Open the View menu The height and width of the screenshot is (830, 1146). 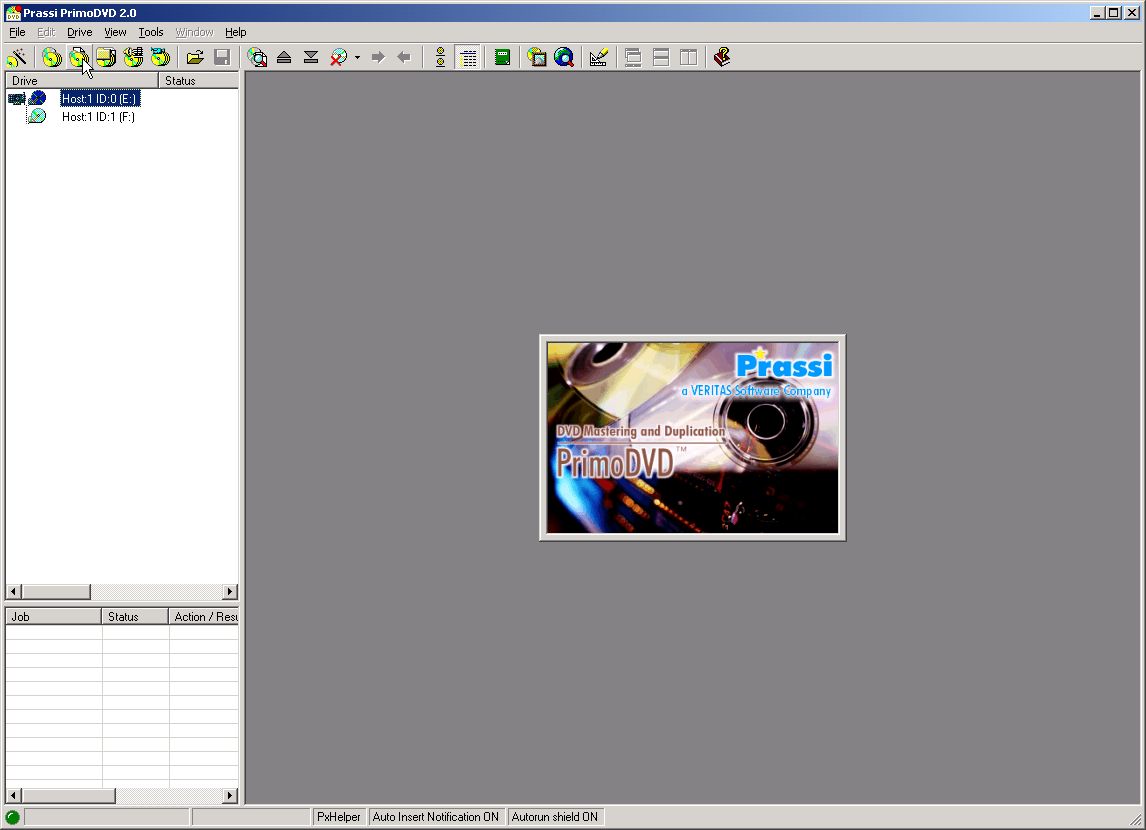coord(115,32)
